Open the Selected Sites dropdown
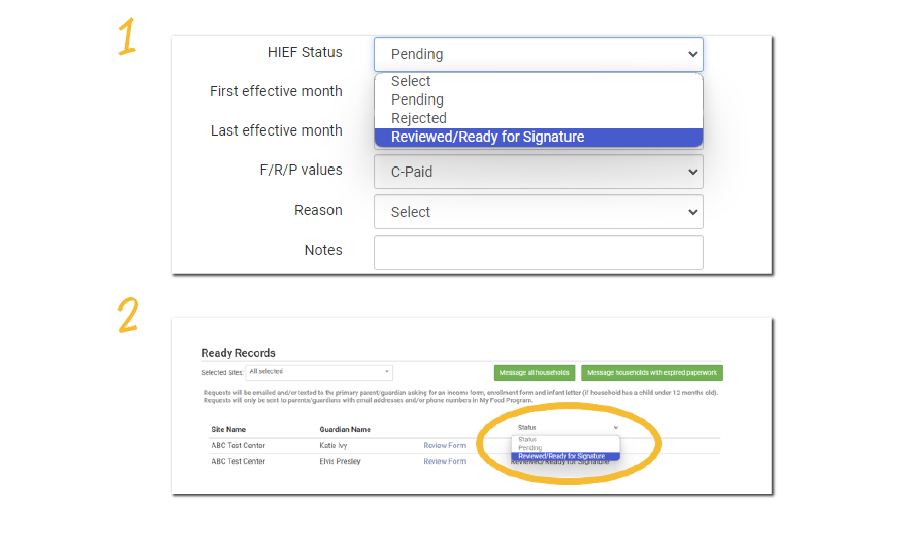The image size is (900, 550). pos(319,372)
